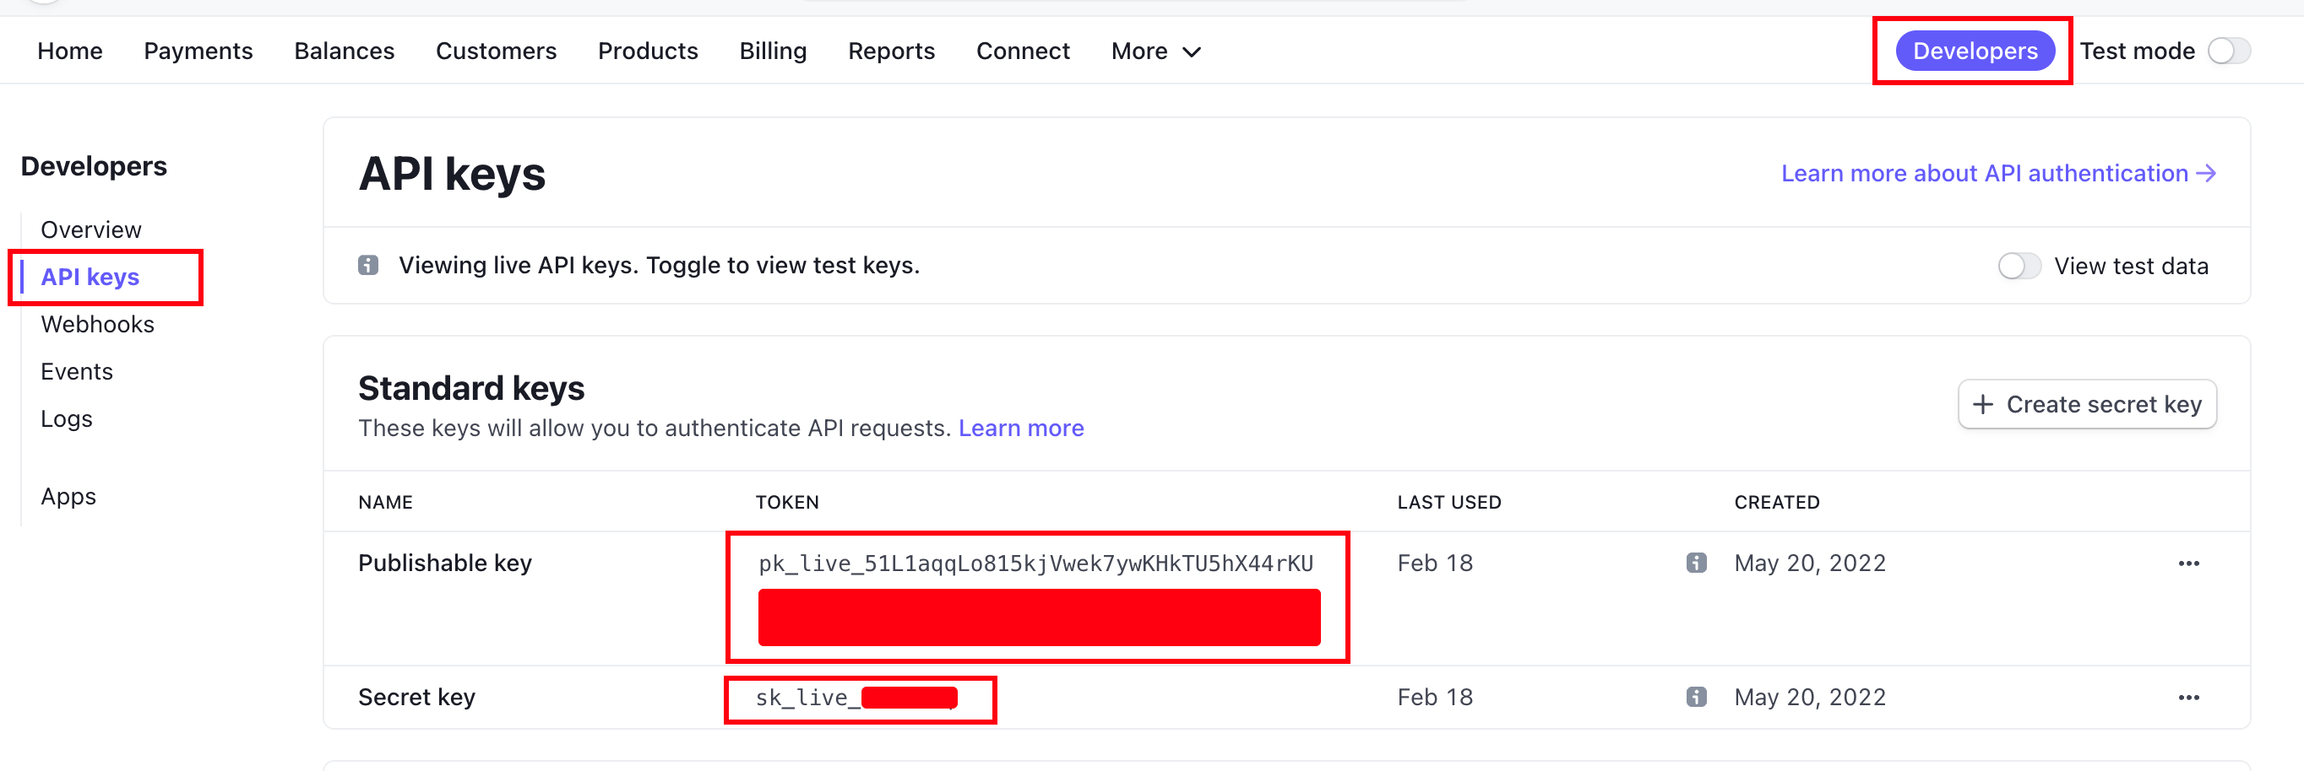Click Learn more link under Standard keys

1021,428
